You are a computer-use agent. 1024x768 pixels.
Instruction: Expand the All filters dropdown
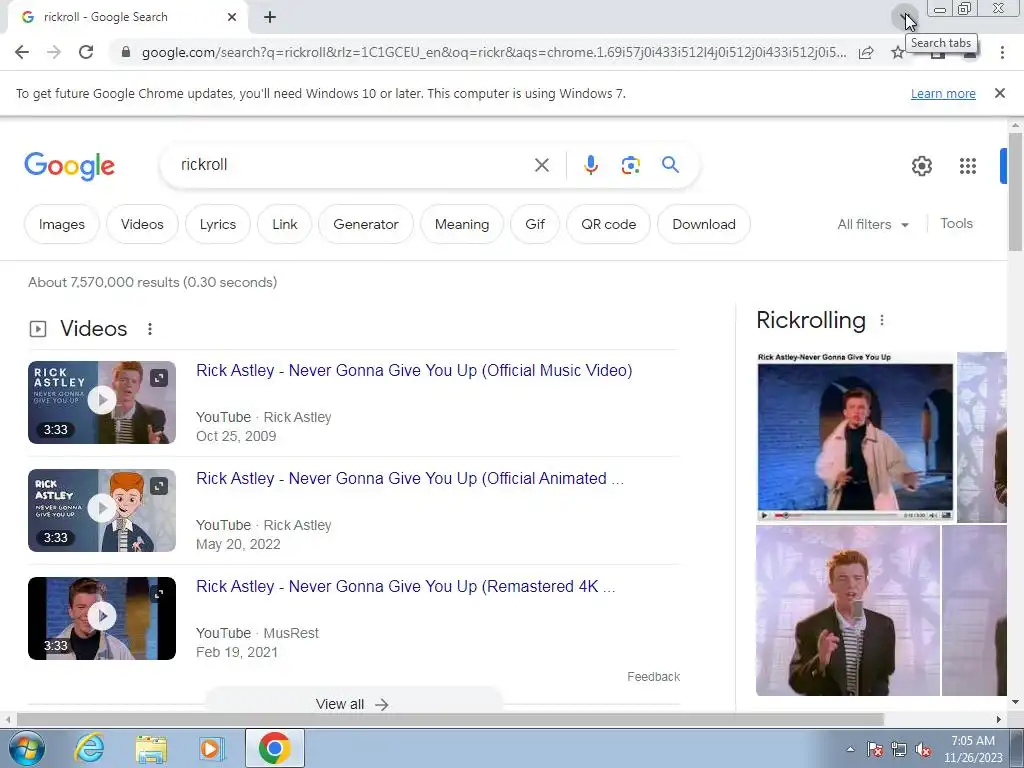(x=873, y=224)
